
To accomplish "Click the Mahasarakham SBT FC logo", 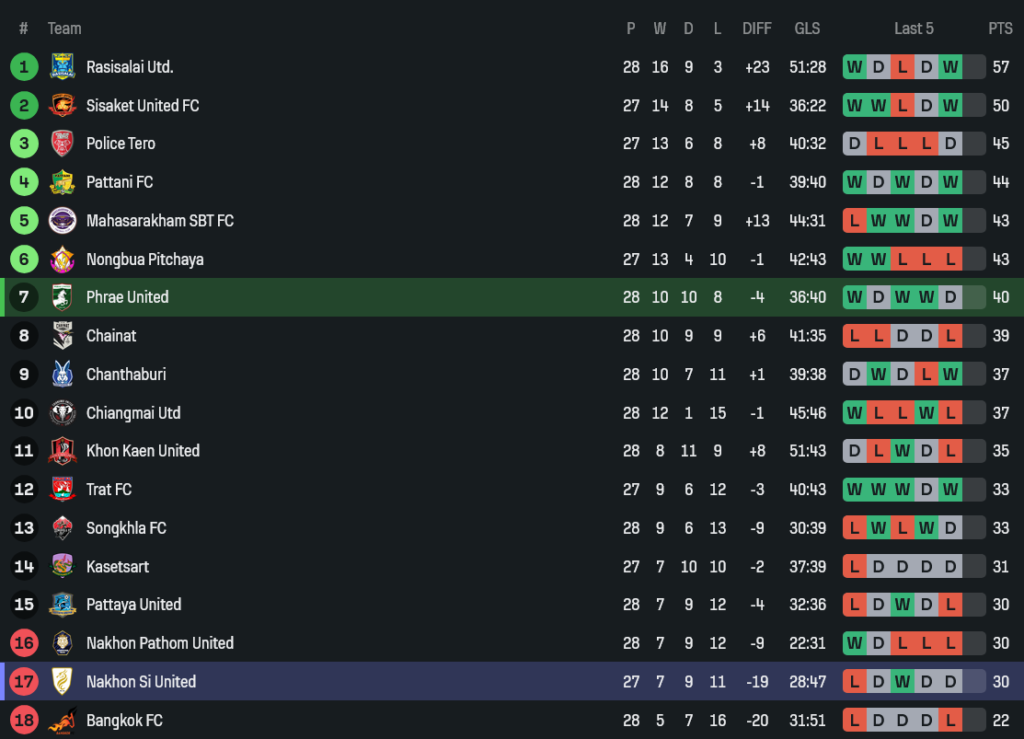I will coord(62,220).
